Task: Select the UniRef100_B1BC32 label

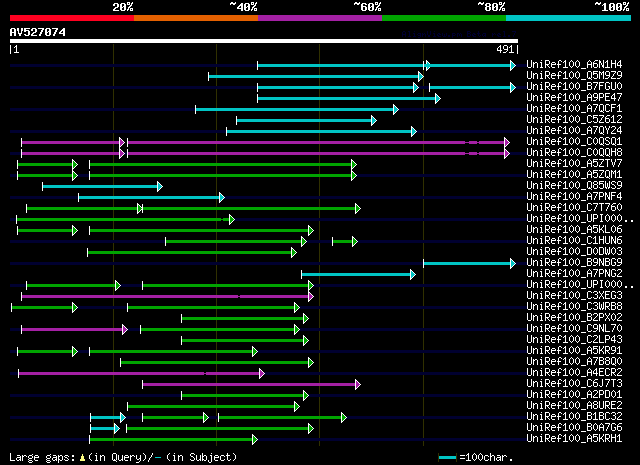Action: tap(574, 417)
